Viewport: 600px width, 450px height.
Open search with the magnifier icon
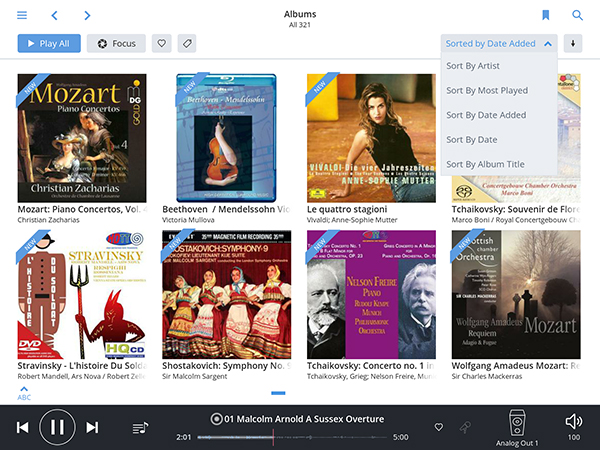pyautogui.click(x=577, y=15)
